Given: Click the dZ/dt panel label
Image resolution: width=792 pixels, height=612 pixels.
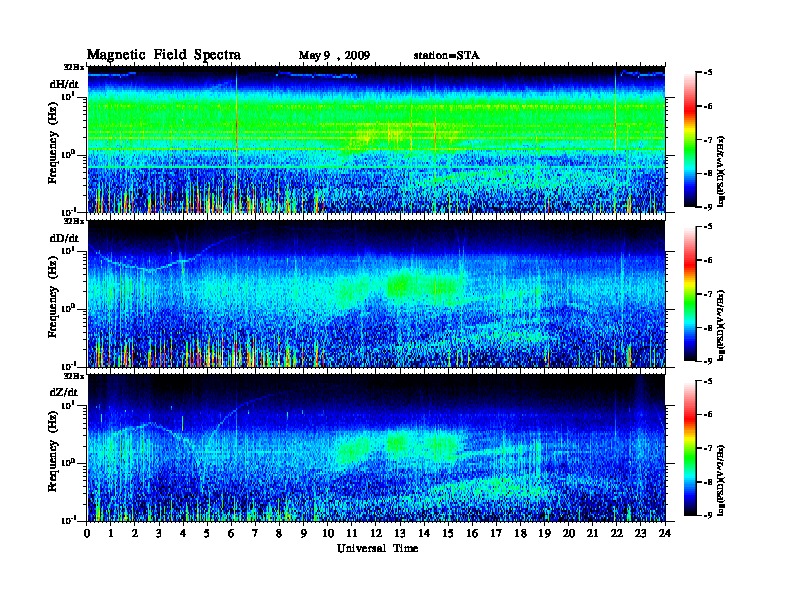Looking at the screenshot, I should [x=64, y=392].
